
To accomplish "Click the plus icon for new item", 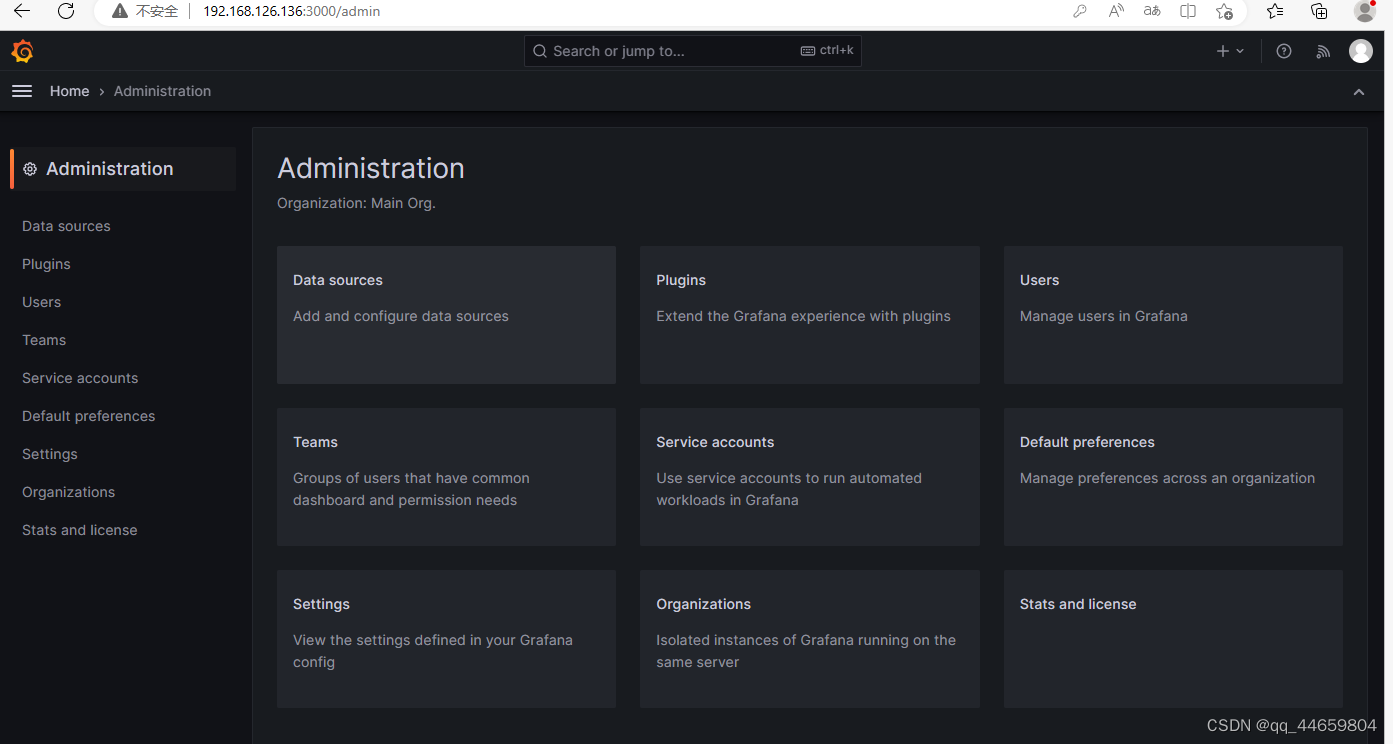I will (x=1222, y=51).
